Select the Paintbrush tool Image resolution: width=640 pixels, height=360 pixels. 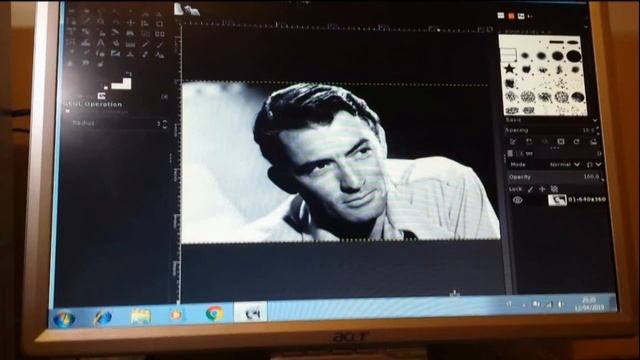click(160, 44)
